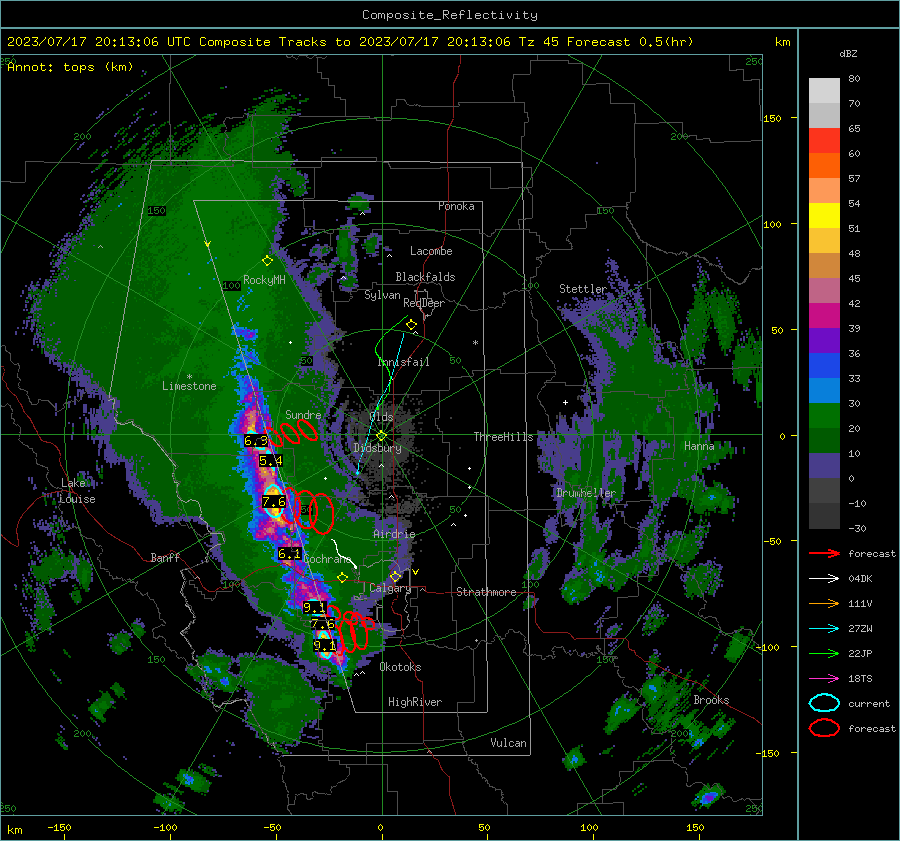Click the yellow 51-54 dBZ color swatch
Image resolution: width=900 pixels, height=841 pixels.
click(x=824, y=216)
